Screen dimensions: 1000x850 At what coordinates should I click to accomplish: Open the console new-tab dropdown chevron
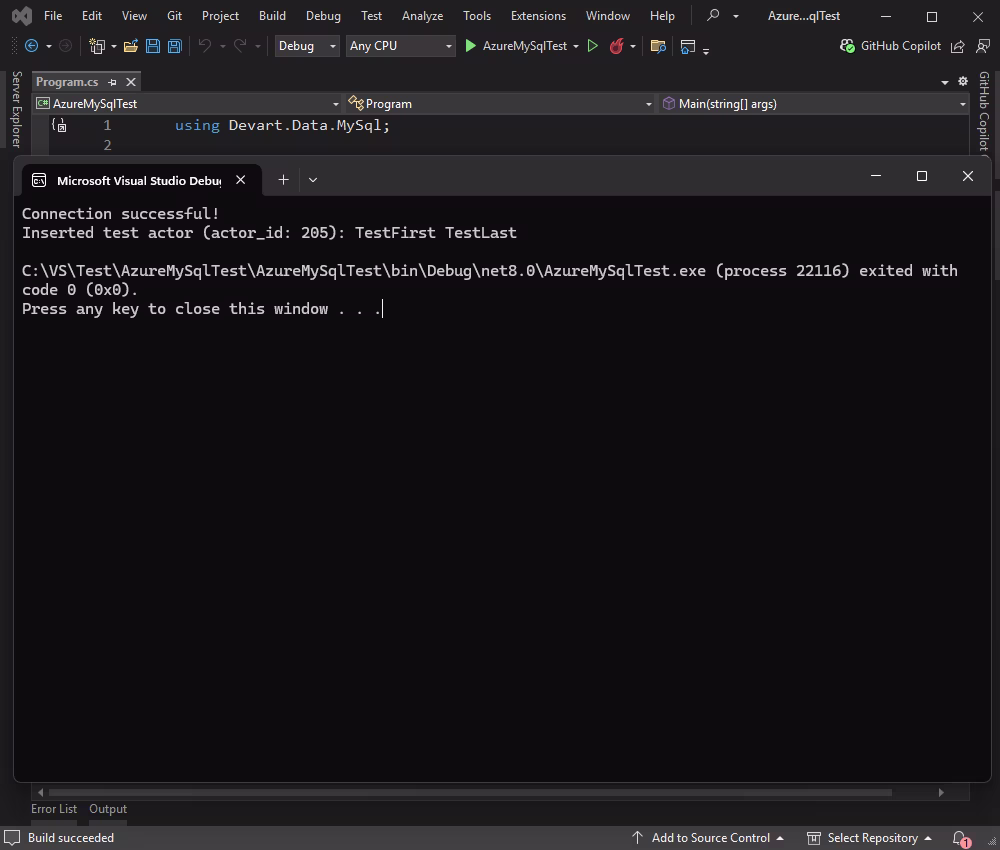point(313,180)
